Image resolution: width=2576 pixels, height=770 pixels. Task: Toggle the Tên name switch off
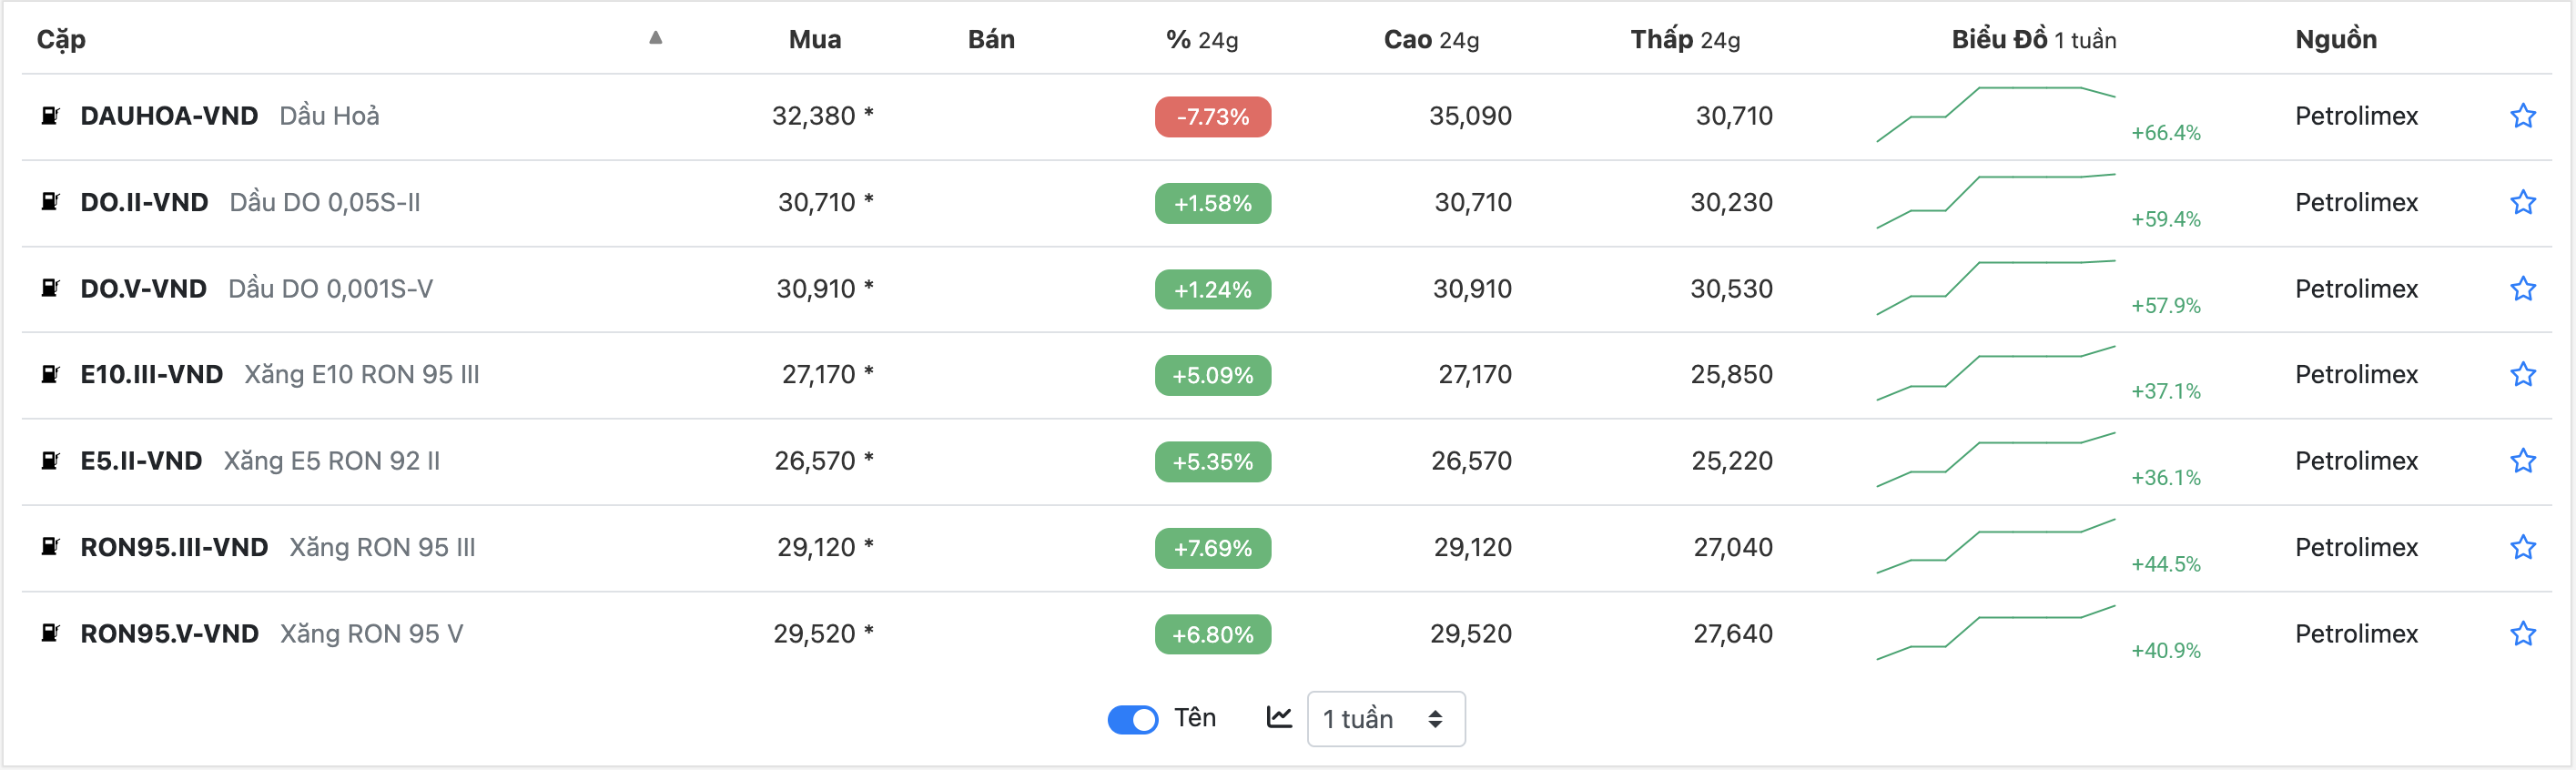coord(1132,719)
